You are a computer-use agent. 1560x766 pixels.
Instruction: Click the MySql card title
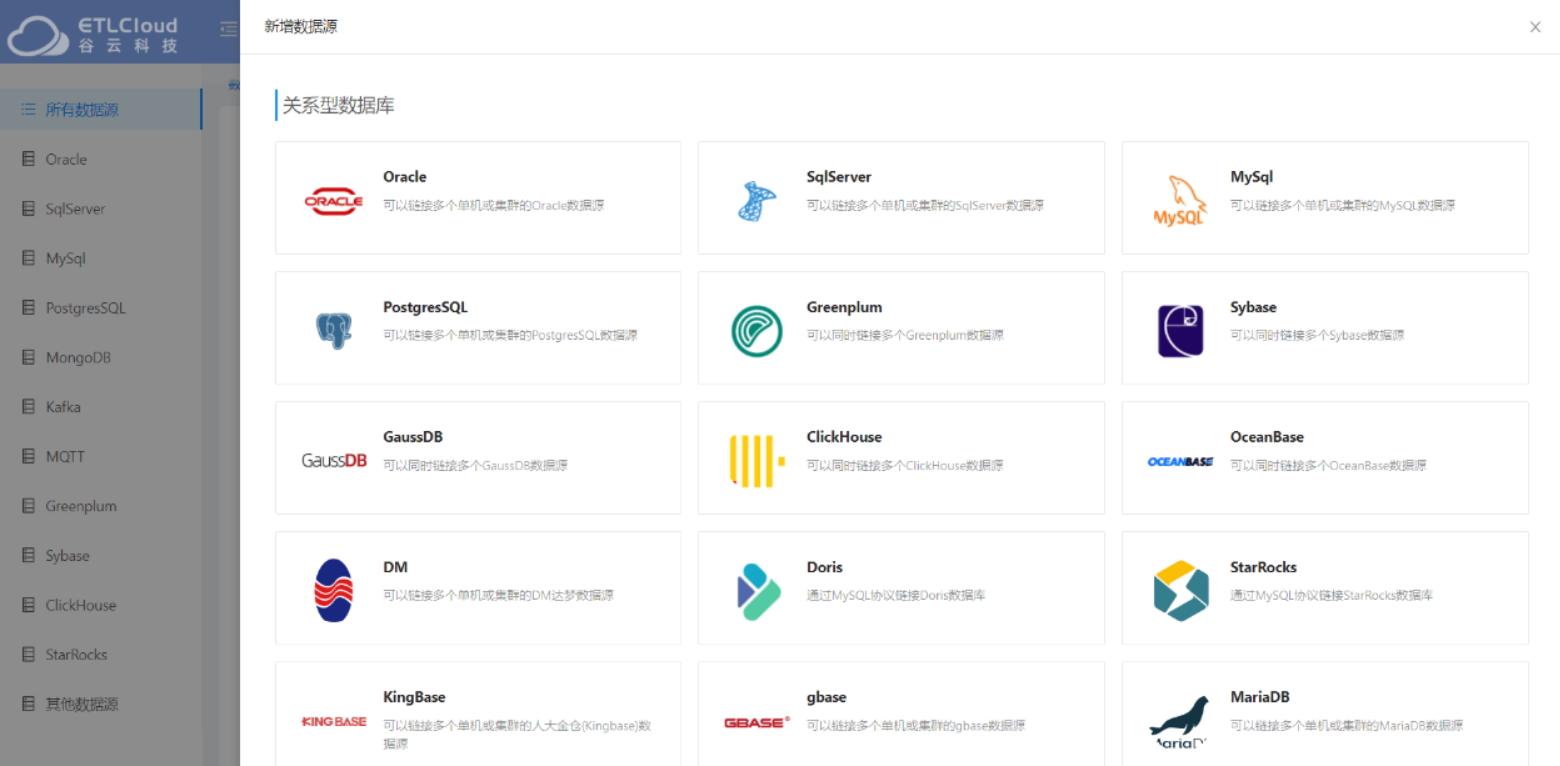click(1251, 177)
